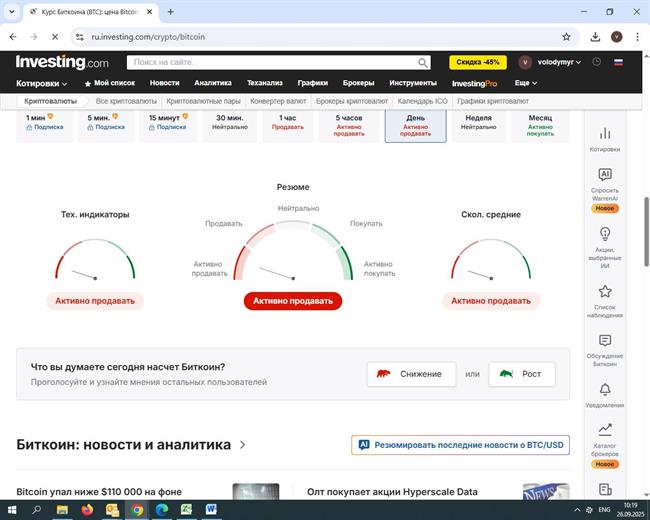Expand the Еще menu in navigation bar

pyautogui.click(x=526, y=83)
